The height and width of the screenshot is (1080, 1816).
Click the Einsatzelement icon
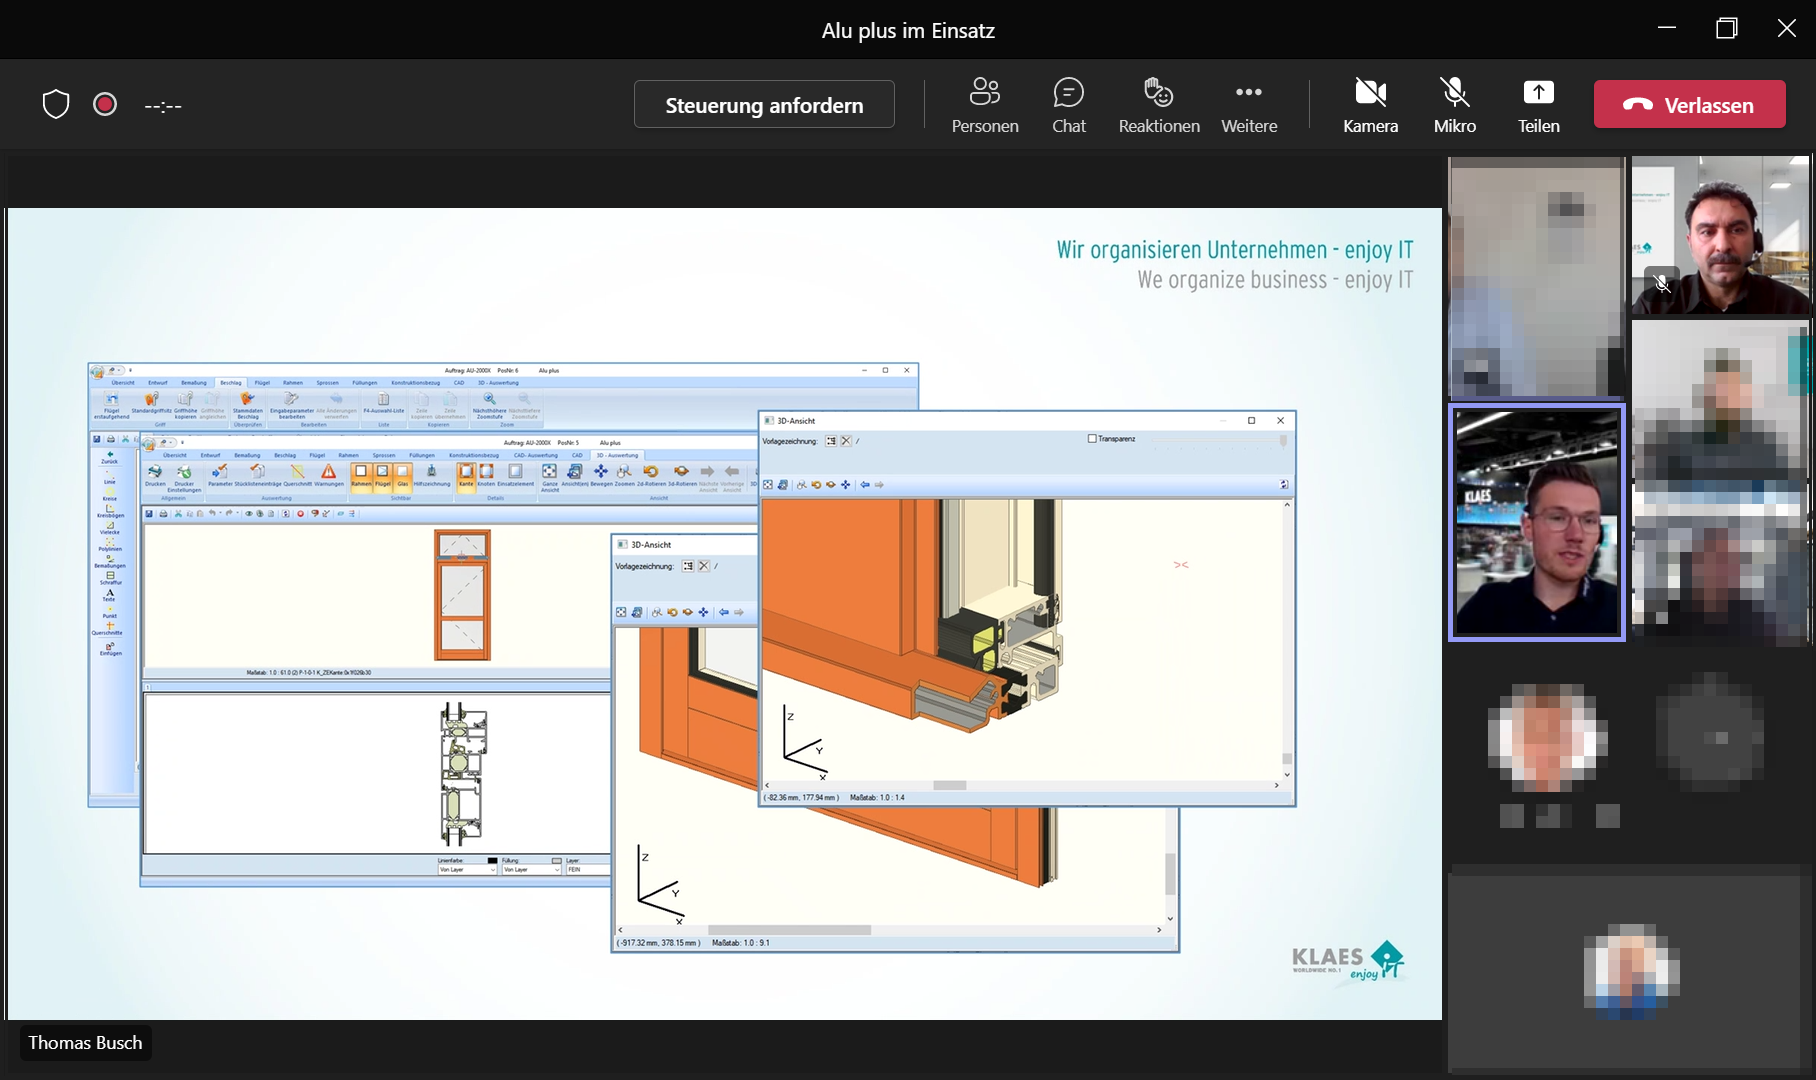[516, 475]
